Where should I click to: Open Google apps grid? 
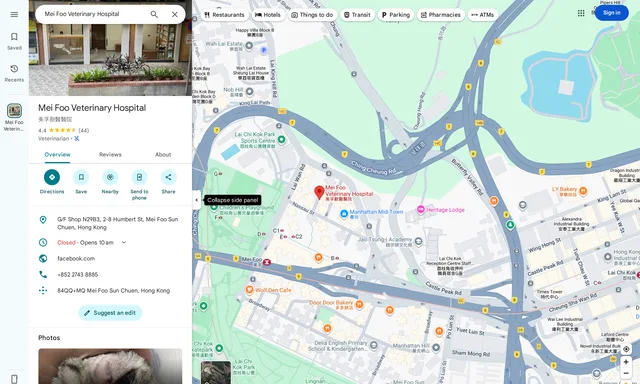[x=581, y=13]
